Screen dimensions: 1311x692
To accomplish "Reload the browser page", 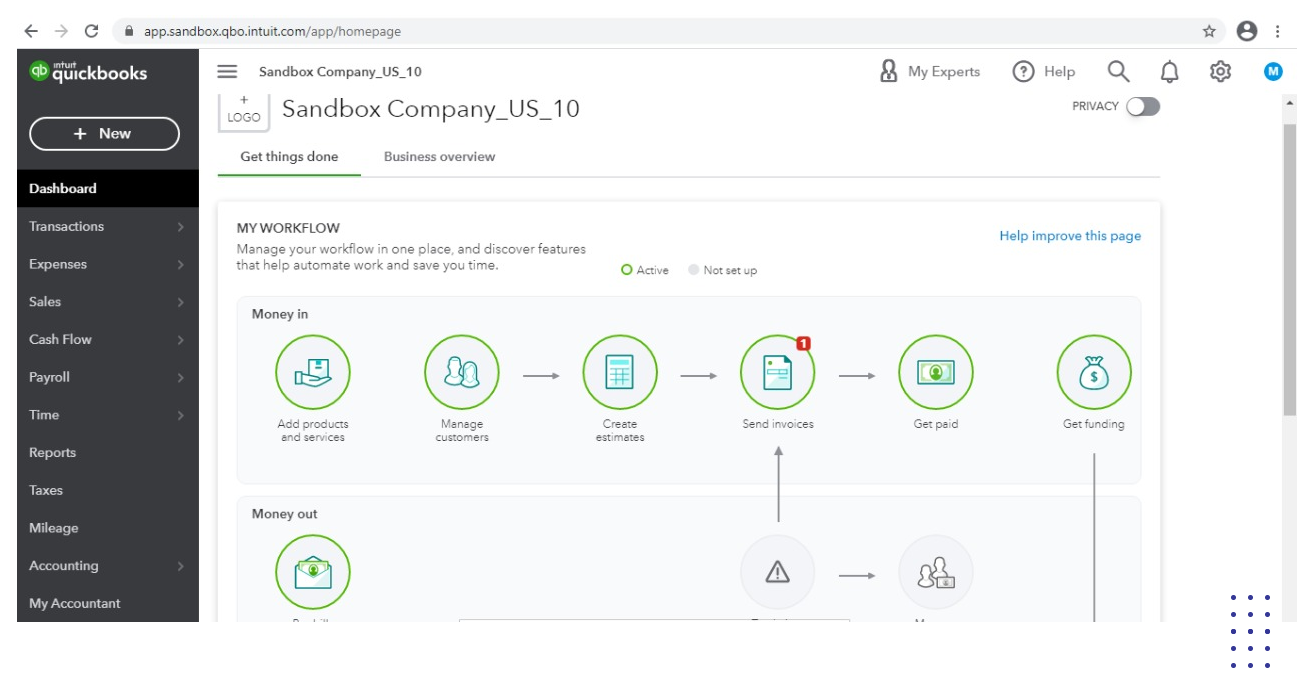I will (91, 31).
